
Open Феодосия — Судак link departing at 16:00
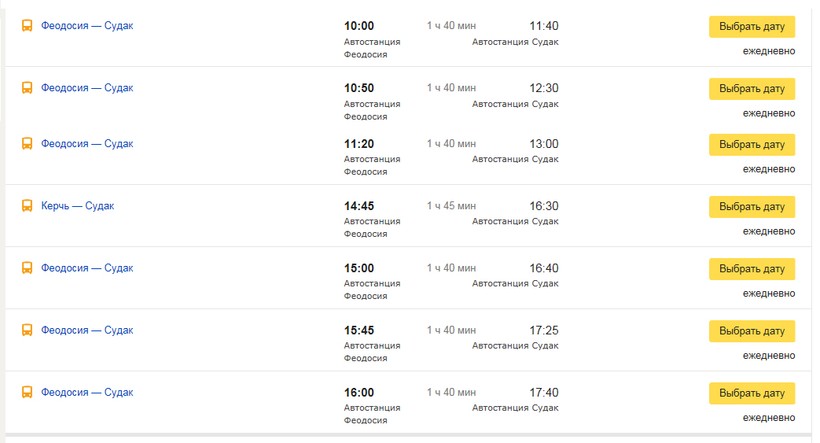[87, 392]
